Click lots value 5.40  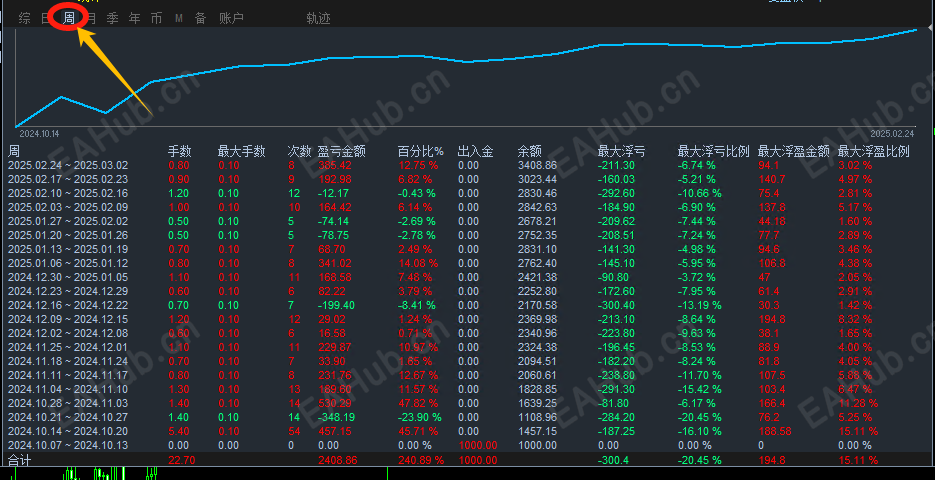pos(179,431)
